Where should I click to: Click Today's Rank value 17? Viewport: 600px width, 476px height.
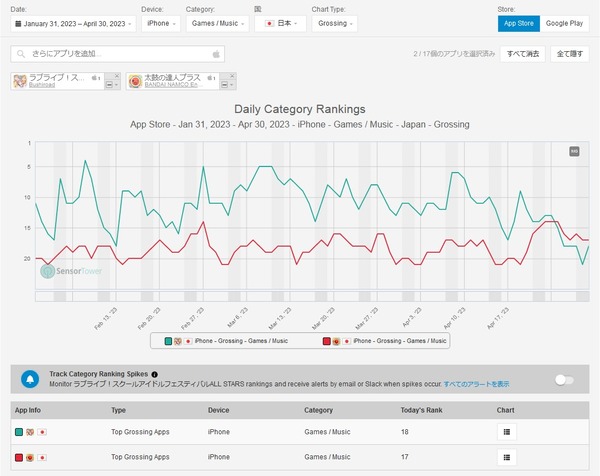404,457
